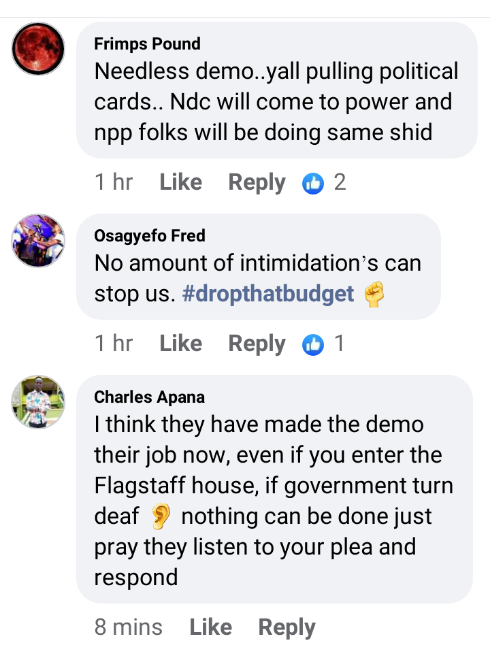Open Charles Apana's profile picture
The height and width of the screenshot is (648, 490).
pos(38,402)
